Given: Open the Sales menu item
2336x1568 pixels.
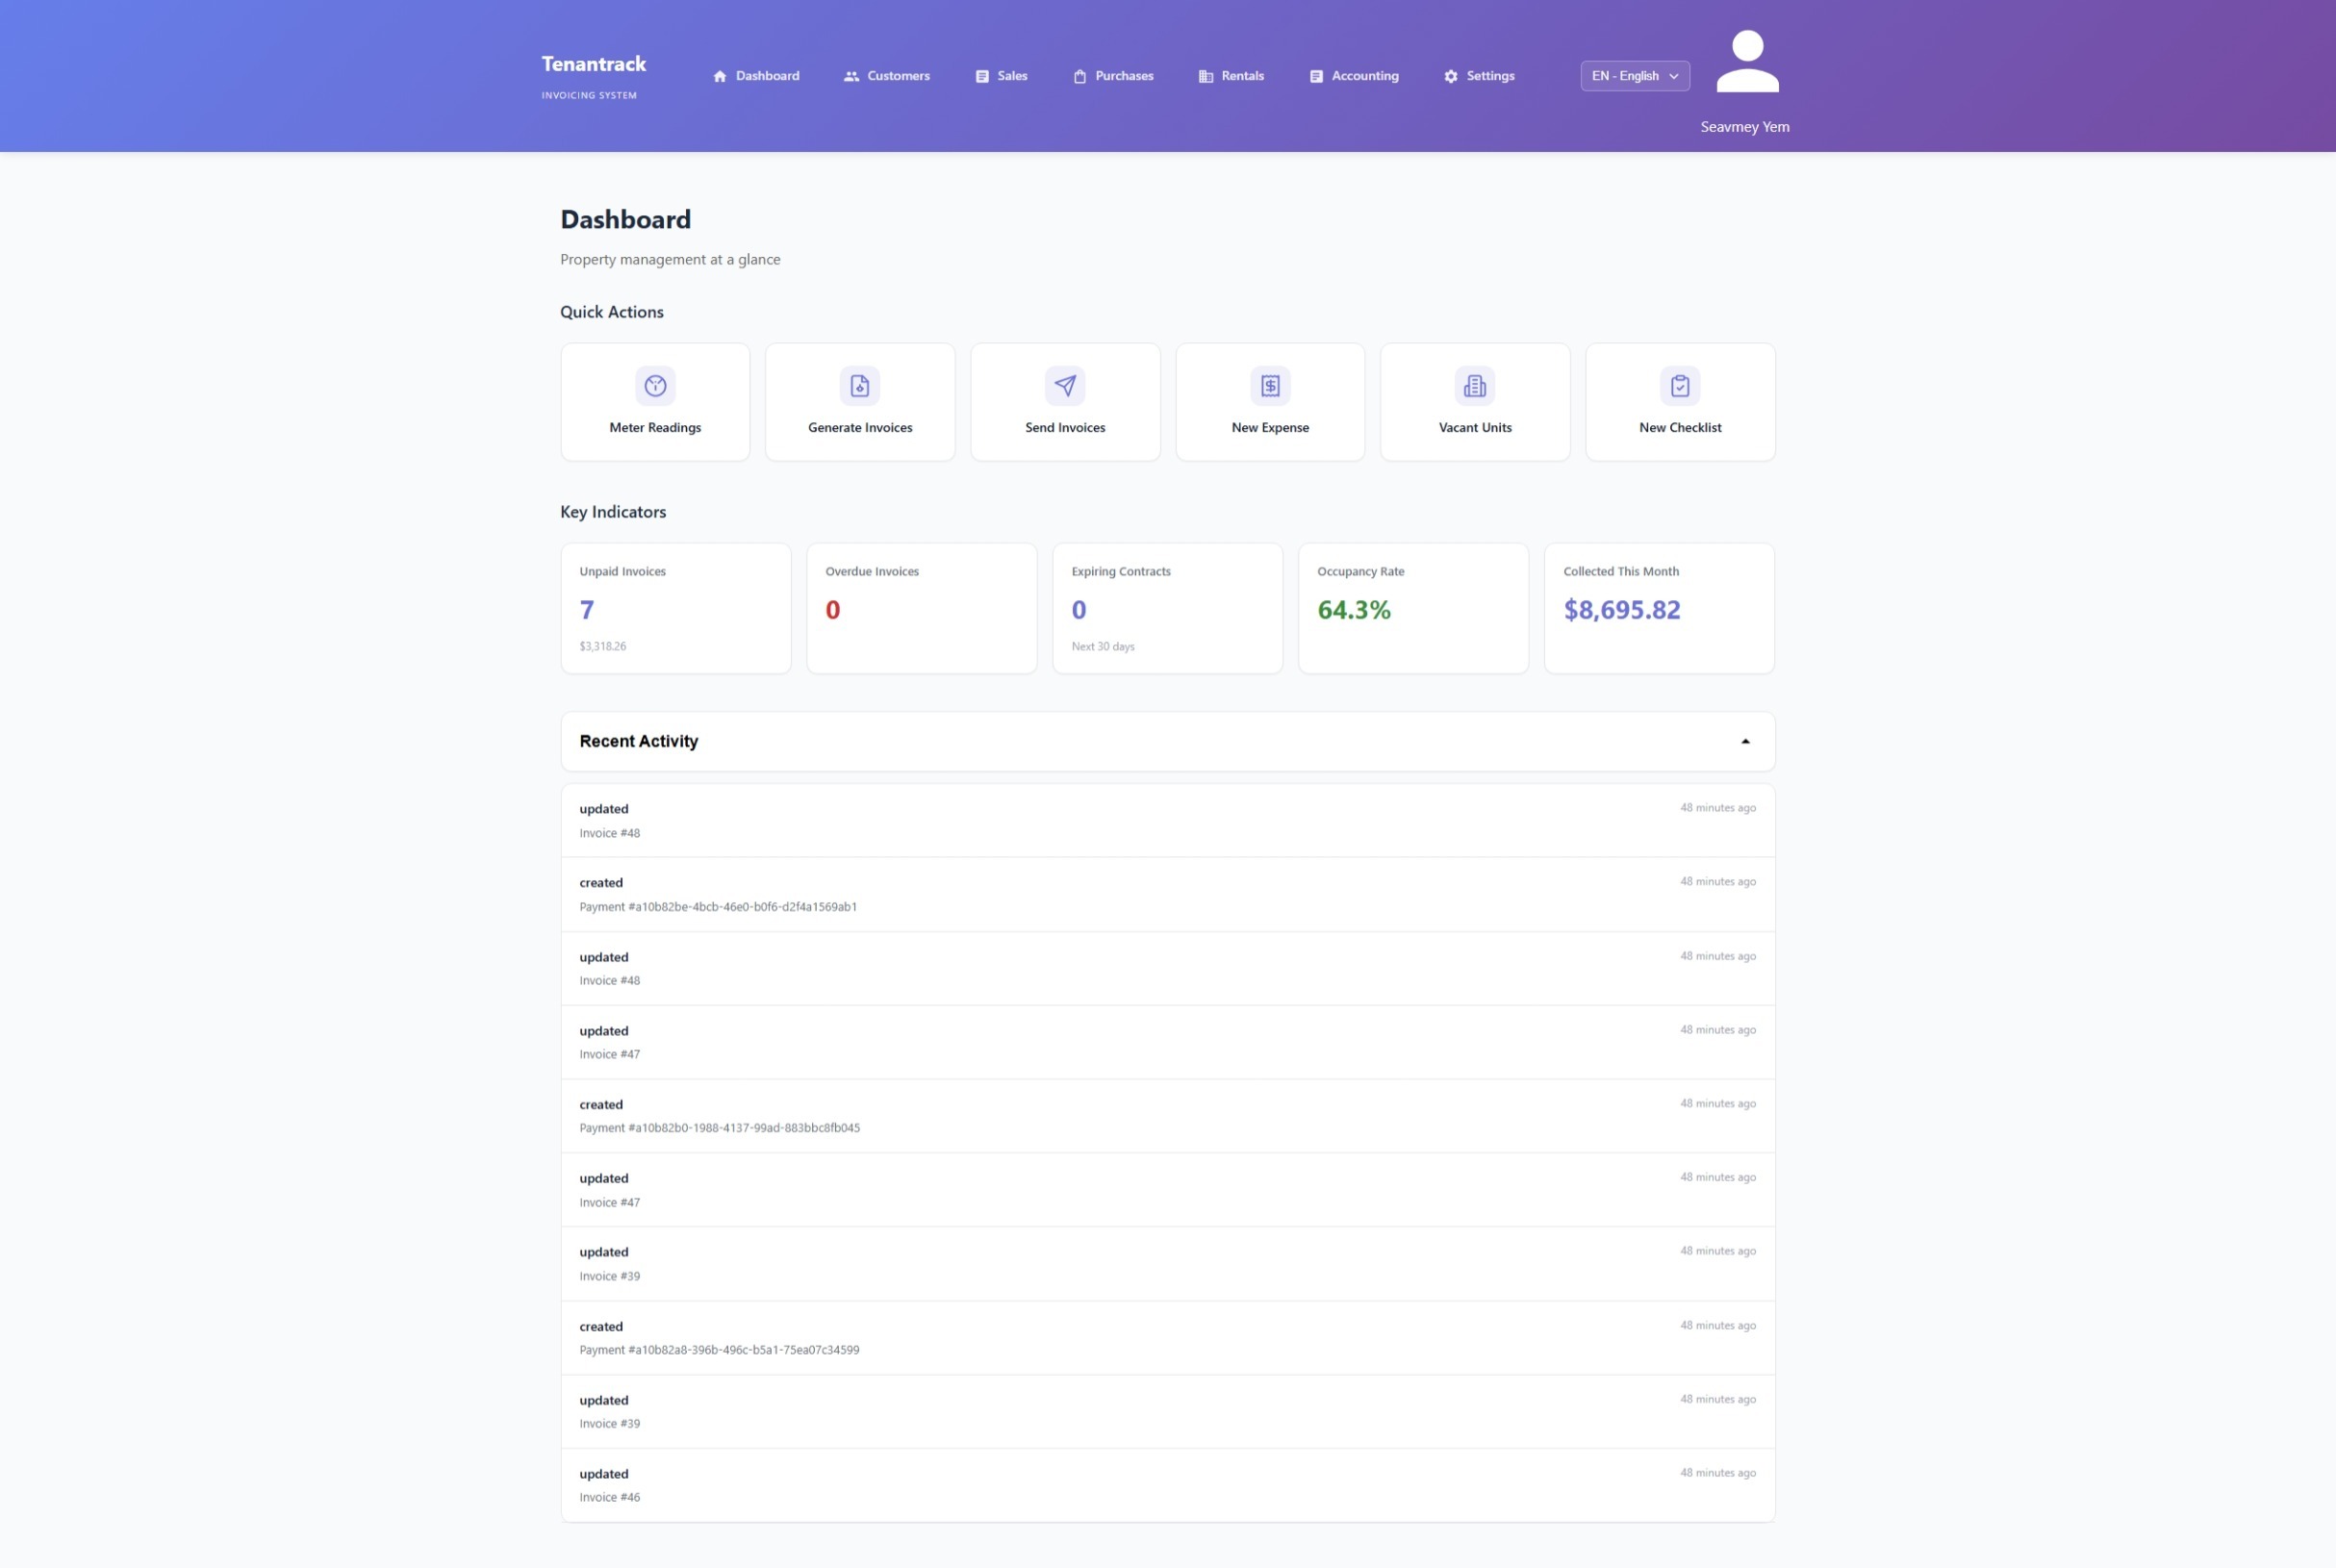Looking at the screenshot, I should click(1001, 76).
